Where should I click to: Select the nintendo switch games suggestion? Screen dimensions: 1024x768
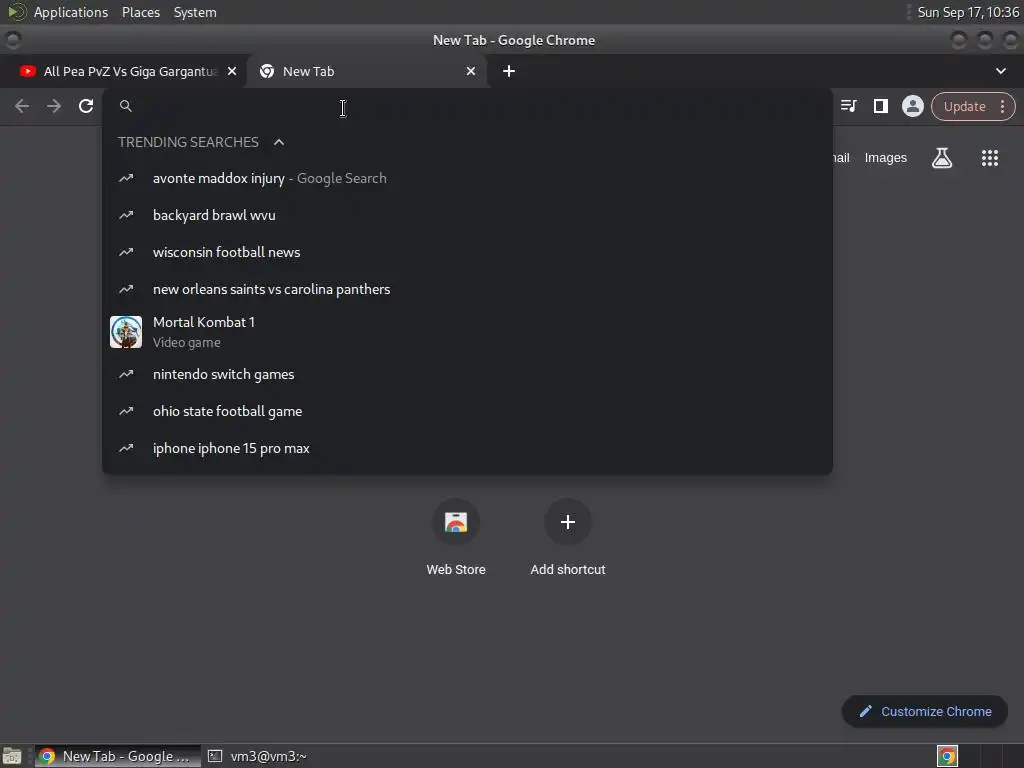467,374
